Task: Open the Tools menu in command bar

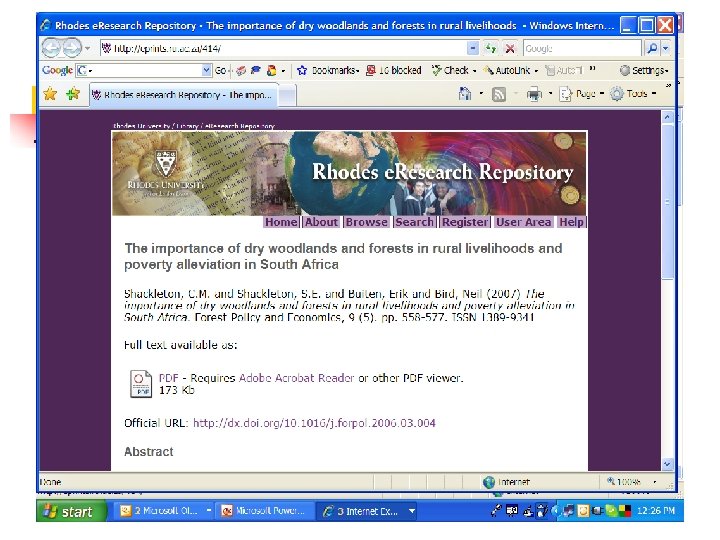Action: [633, 94]
